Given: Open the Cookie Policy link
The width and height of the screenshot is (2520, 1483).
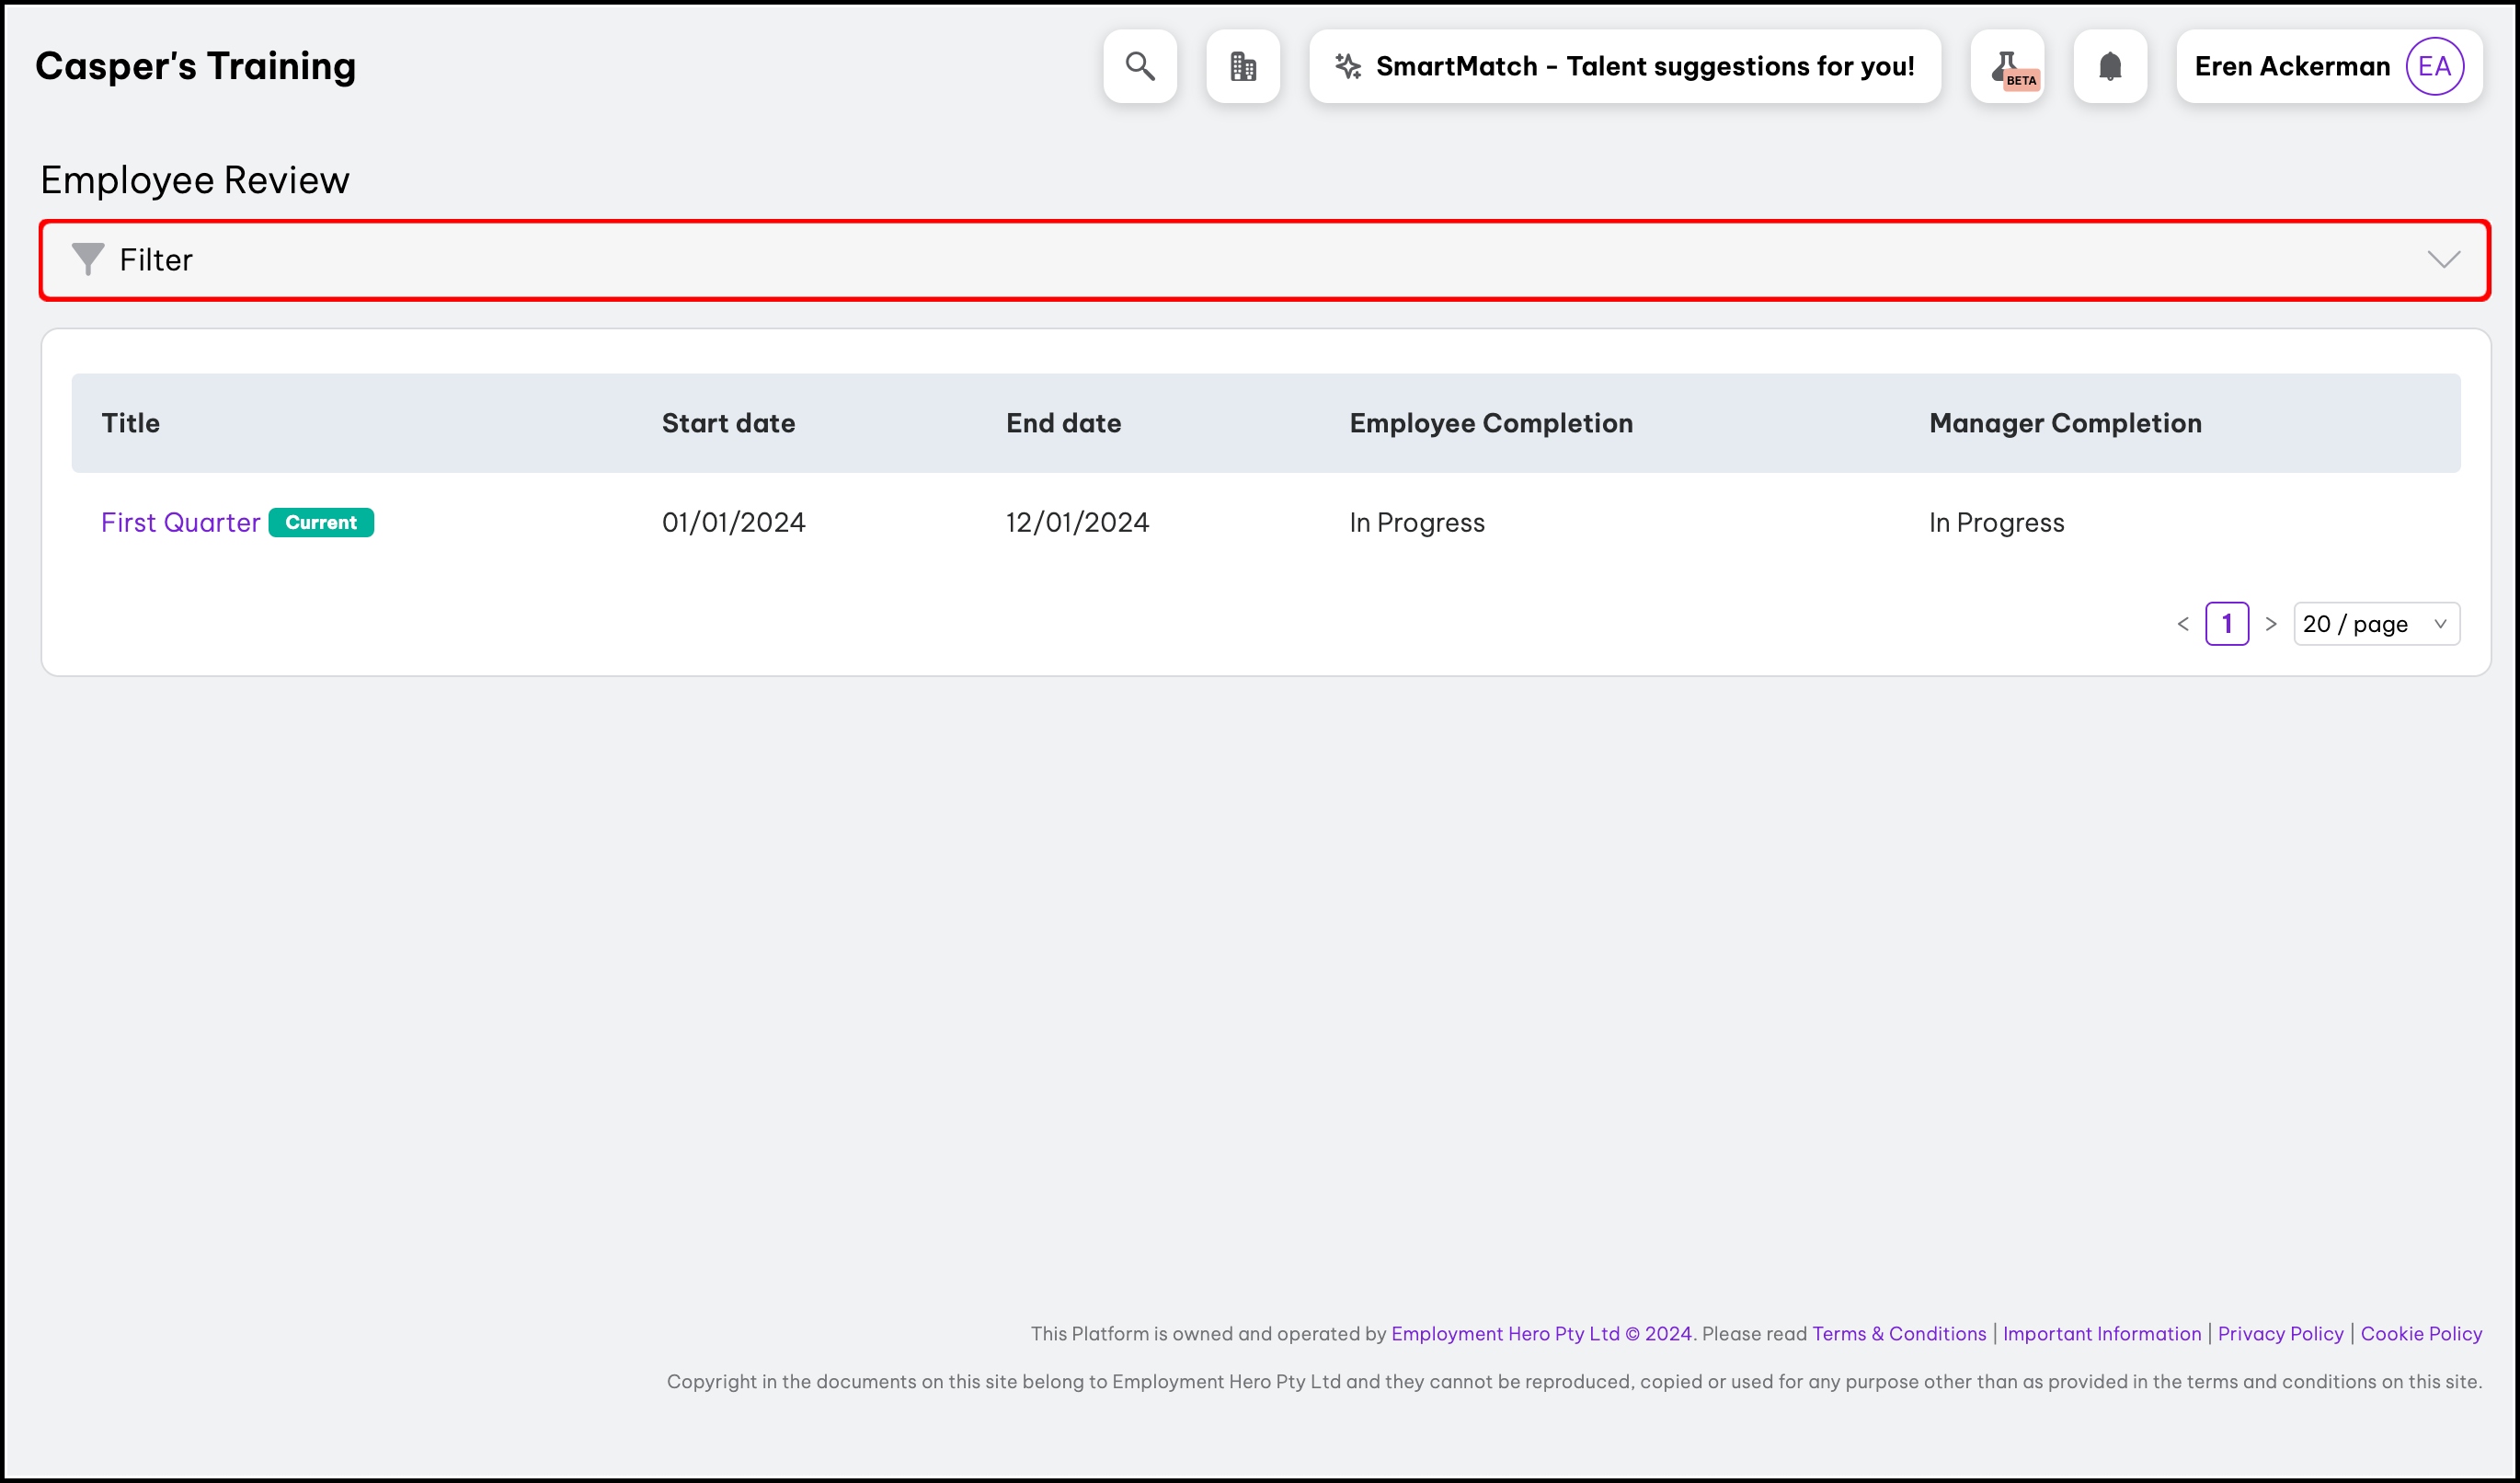Looking at the screenshot, I should (2421, 1333).
